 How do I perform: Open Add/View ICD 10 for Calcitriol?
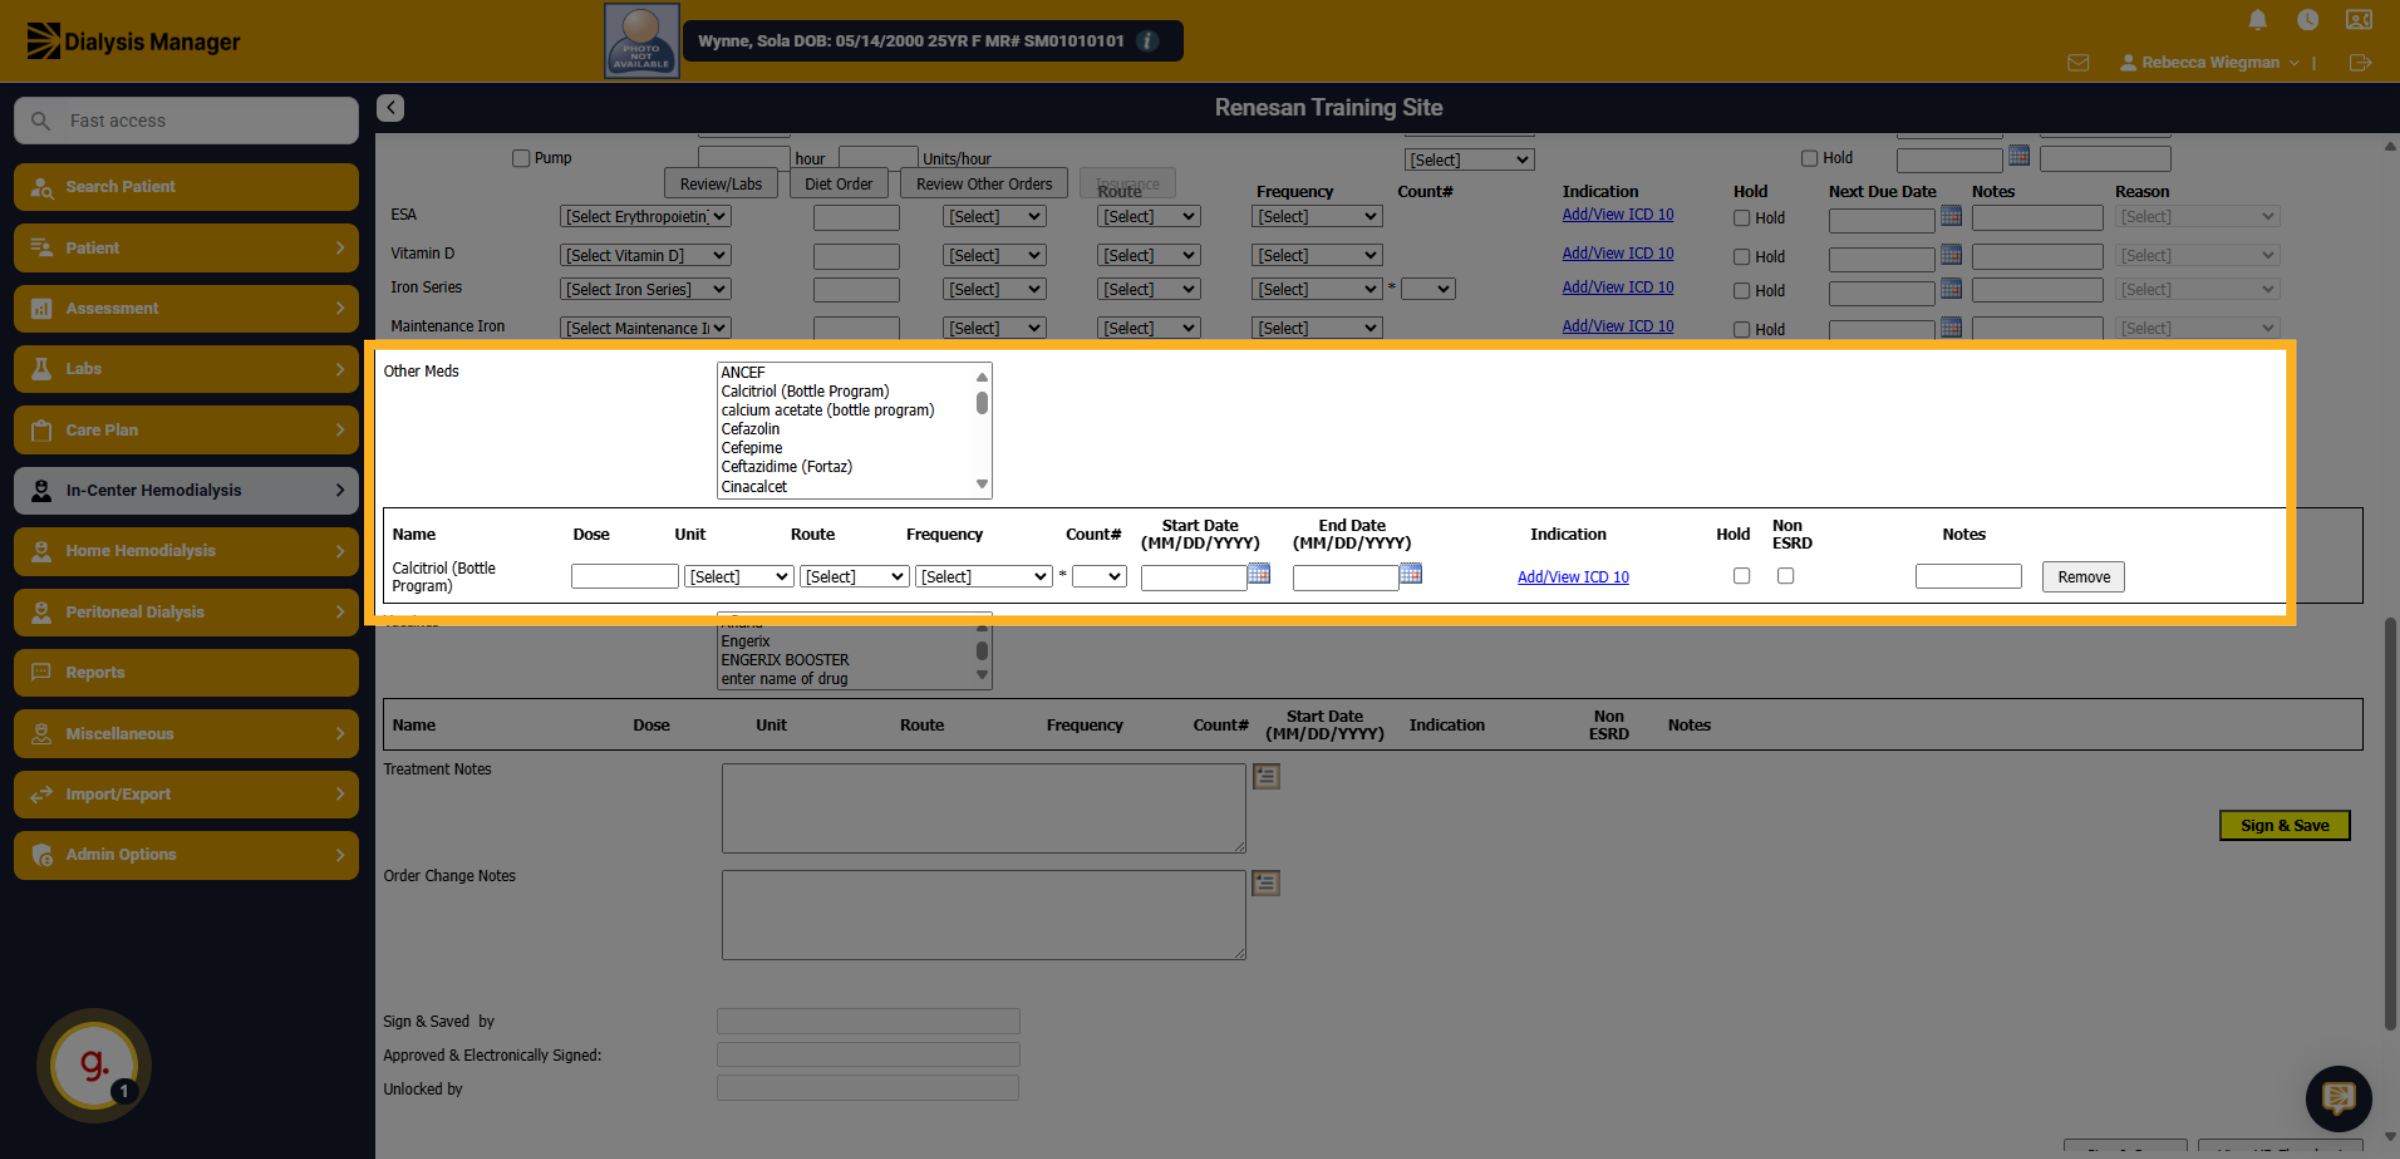[1573, 577]
